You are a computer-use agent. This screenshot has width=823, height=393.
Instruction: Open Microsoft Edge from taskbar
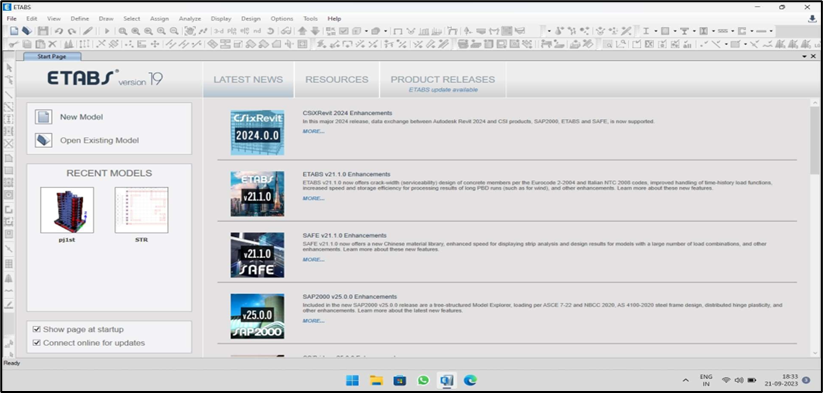click(x=470, y=380)
